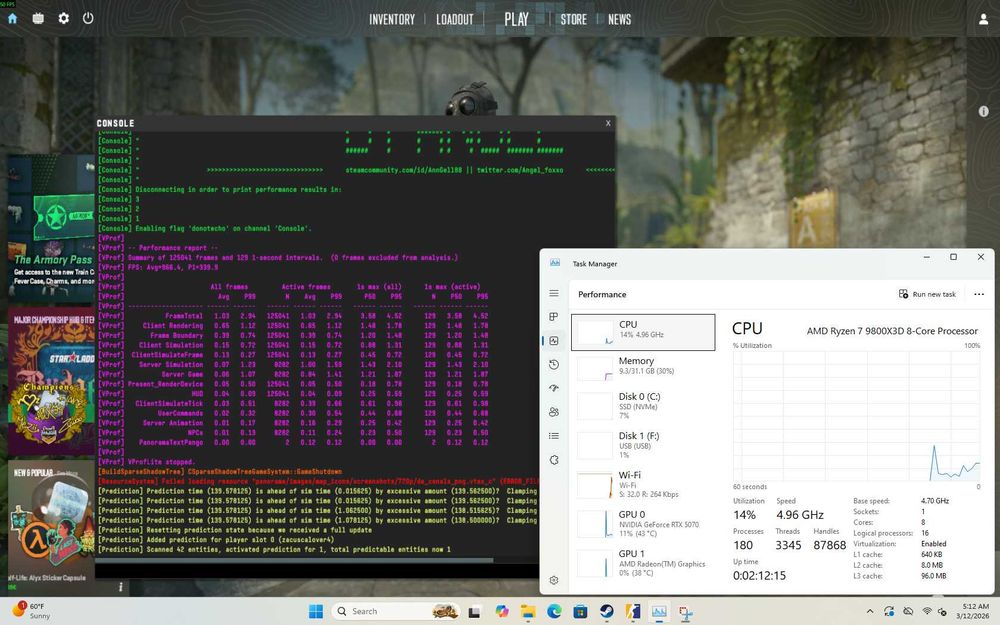Show hidden system tray icons chevron
The height and width of the screenshot is (625, 1000).
pos(869,612)
